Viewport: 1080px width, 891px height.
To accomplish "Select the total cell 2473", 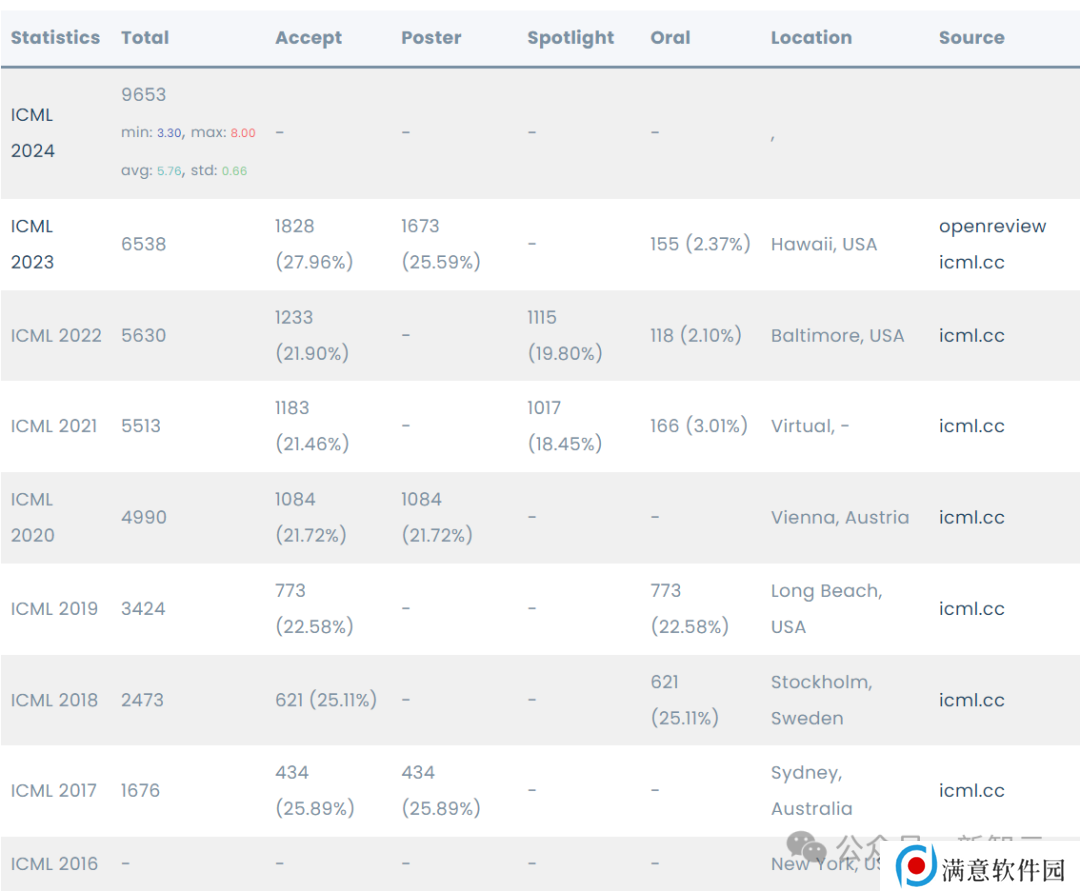I will [142, 700].
